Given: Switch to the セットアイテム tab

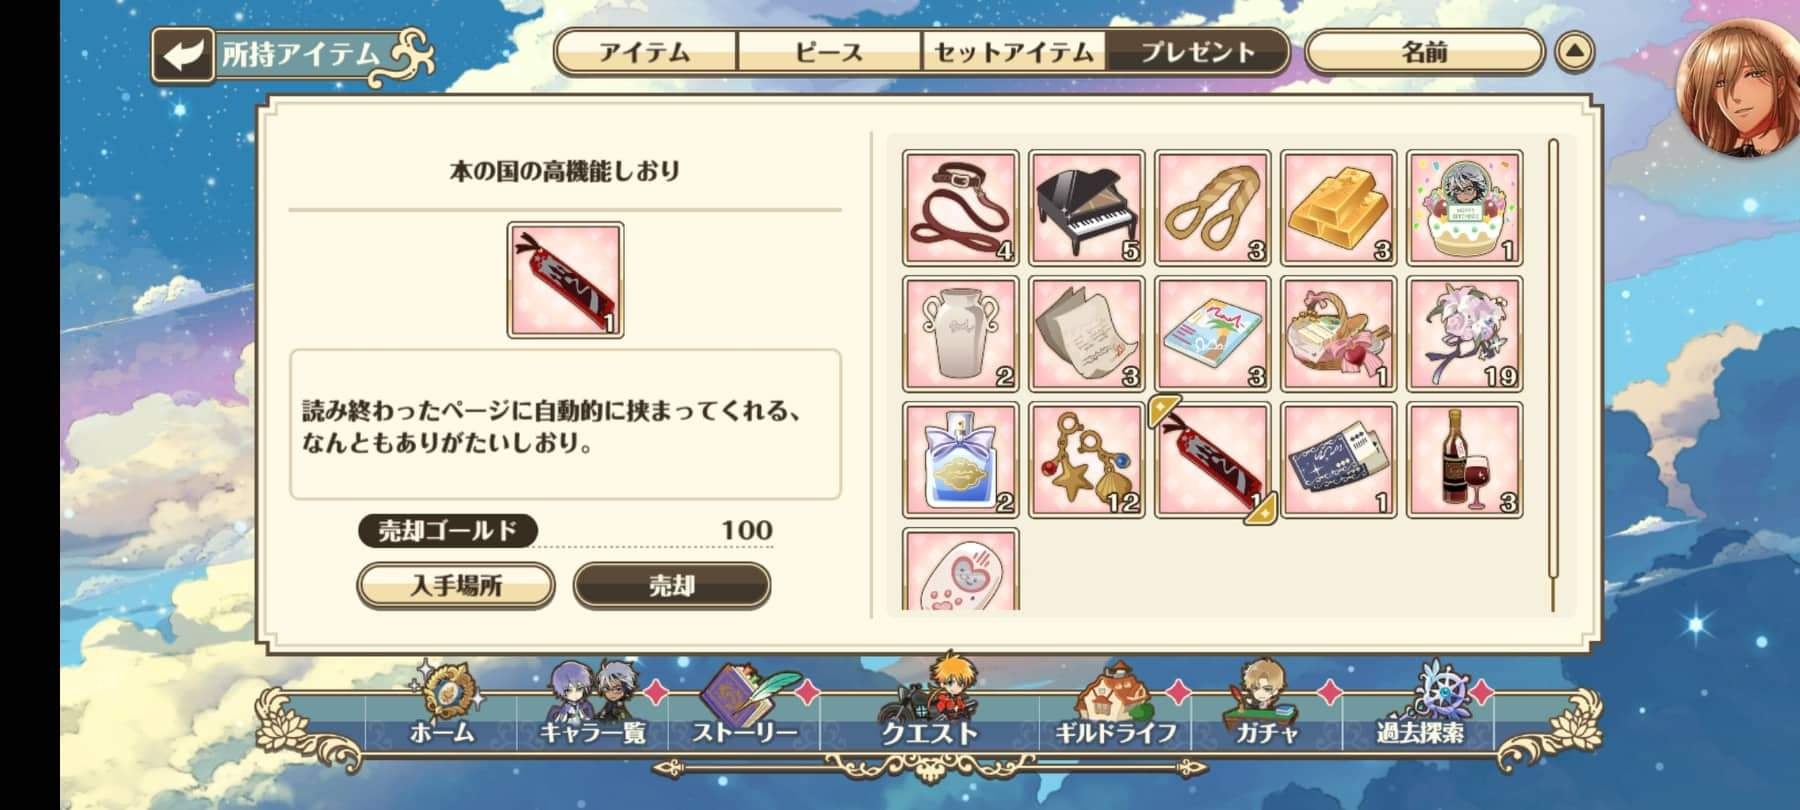Looking at the screenshot, I should pyautogui.click(x=1013, y=52).
